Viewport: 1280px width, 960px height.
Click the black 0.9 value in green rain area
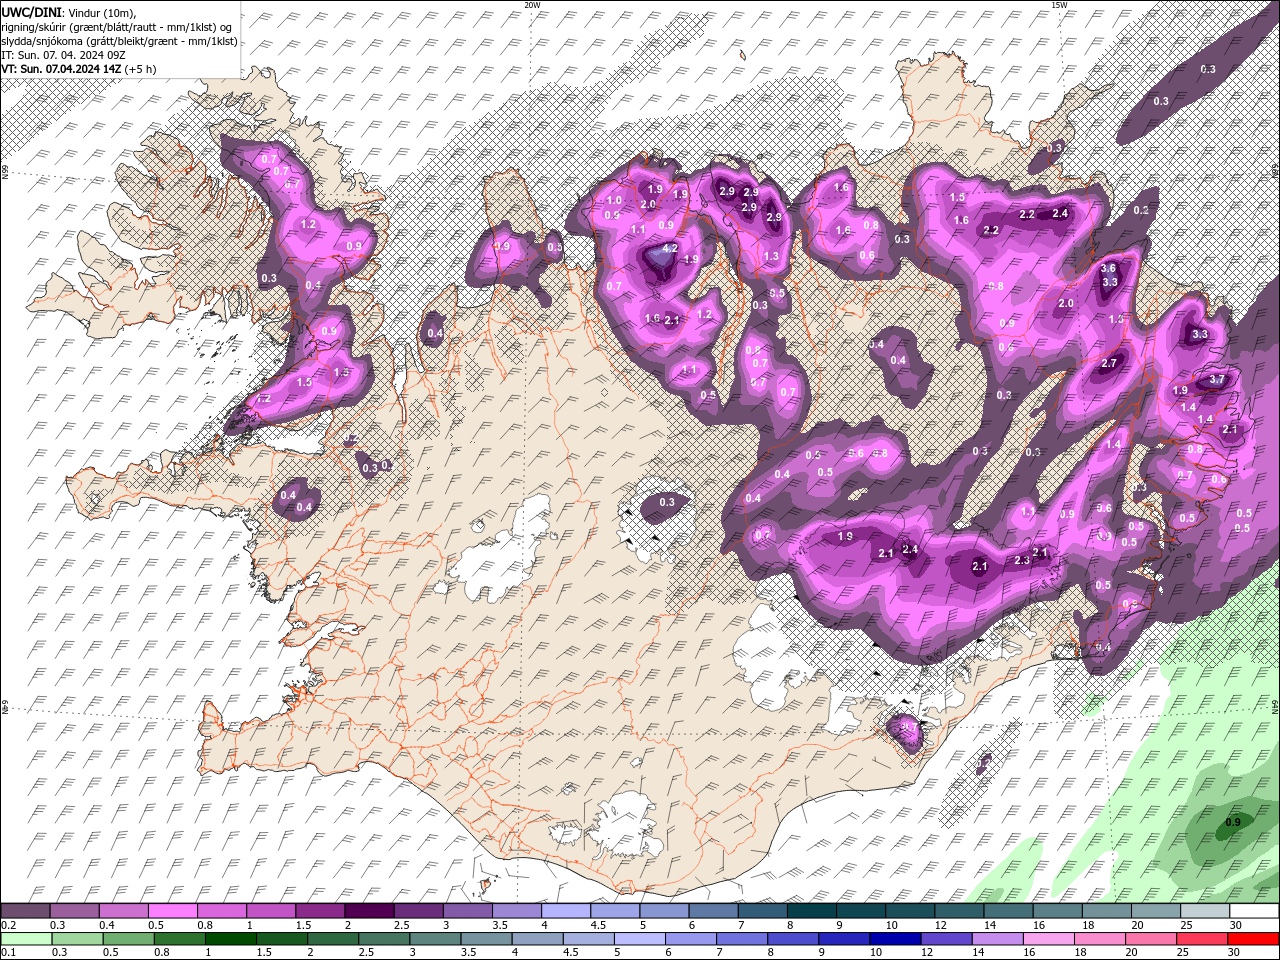point(1233,823)
